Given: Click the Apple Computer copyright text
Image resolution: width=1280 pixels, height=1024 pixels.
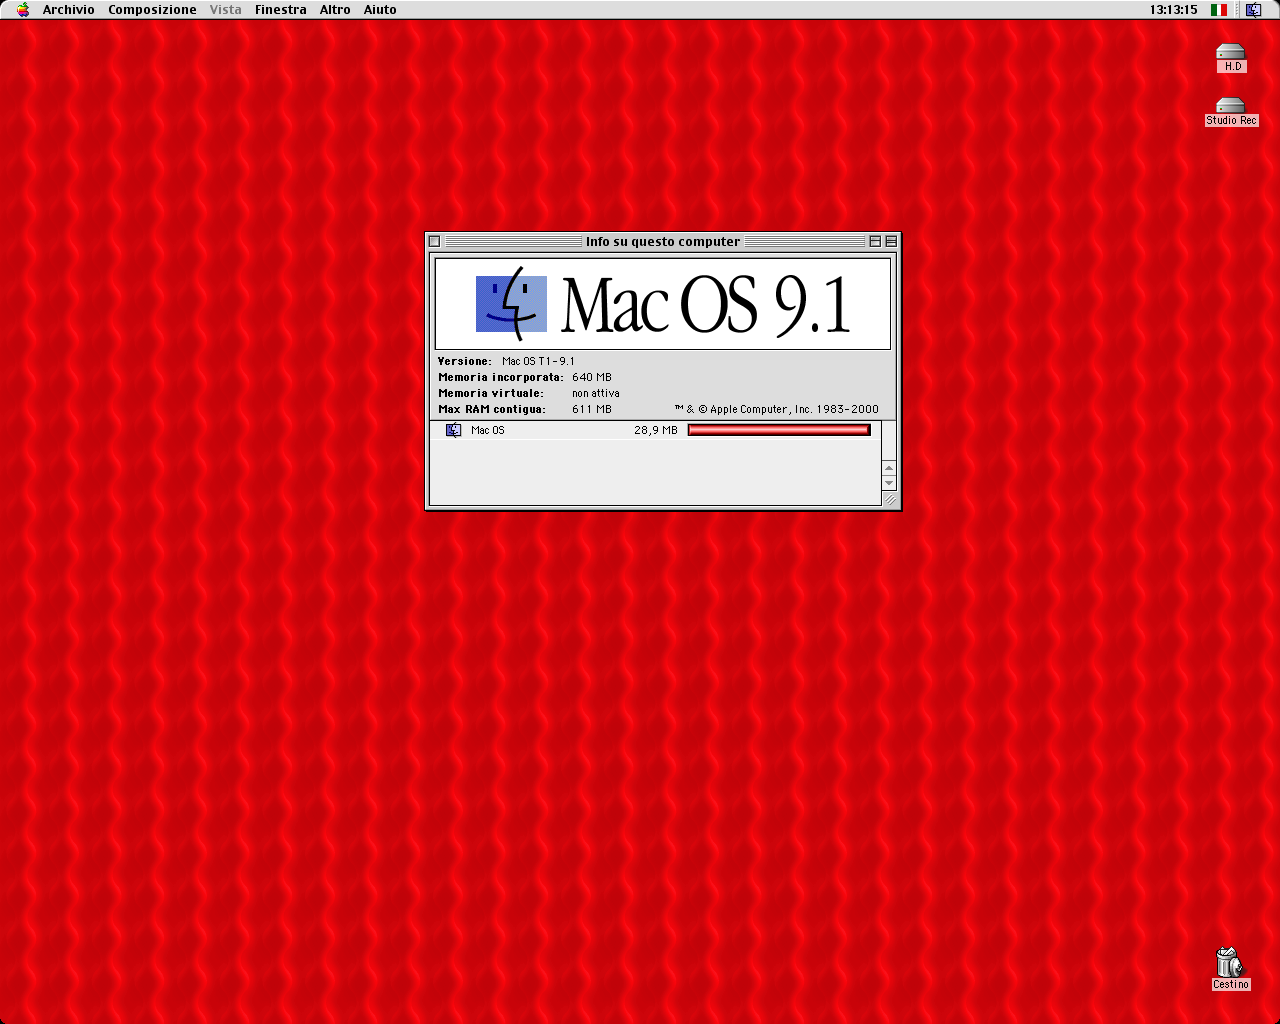Looking at the screenshot, I should tap(777, 409).
